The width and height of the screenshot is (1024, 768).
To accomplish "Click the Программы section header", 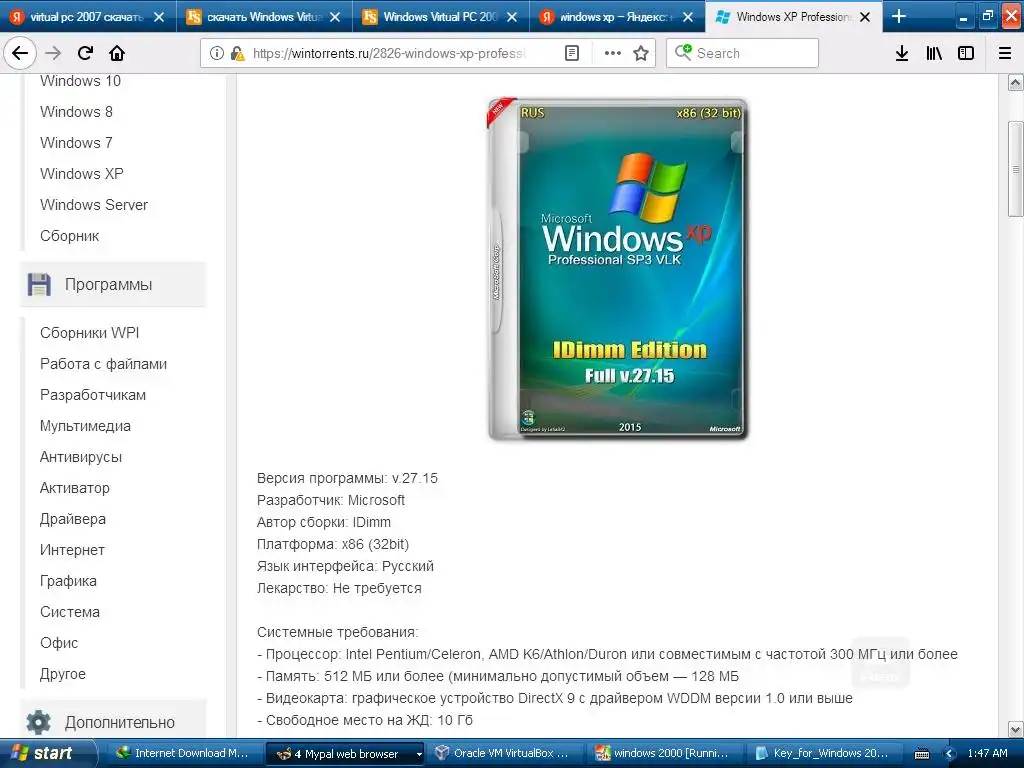I will pyautogui.click(x=113, y=285).
